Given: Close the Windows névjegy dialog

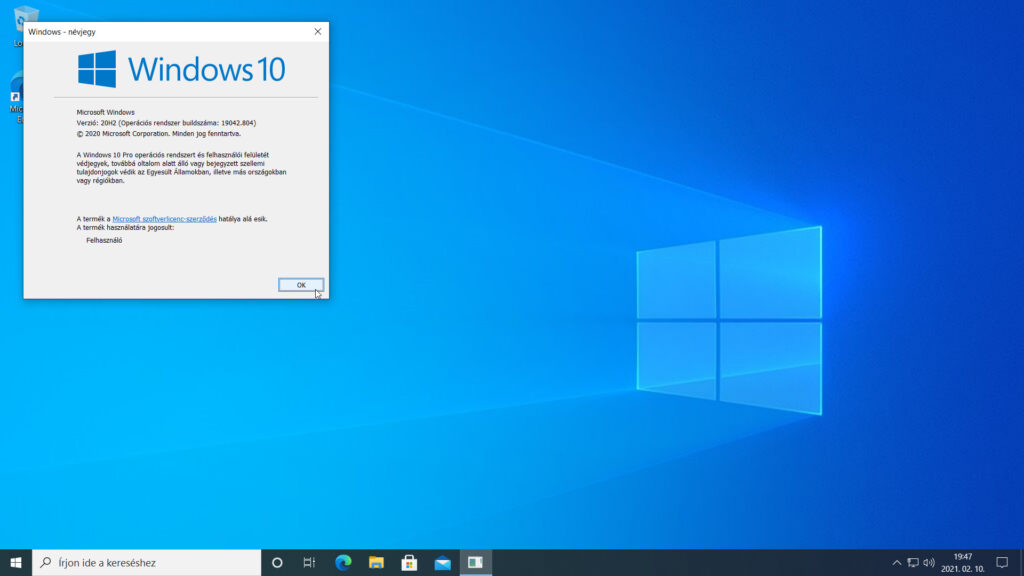Looking at the screenshot, I should (317, 31).
